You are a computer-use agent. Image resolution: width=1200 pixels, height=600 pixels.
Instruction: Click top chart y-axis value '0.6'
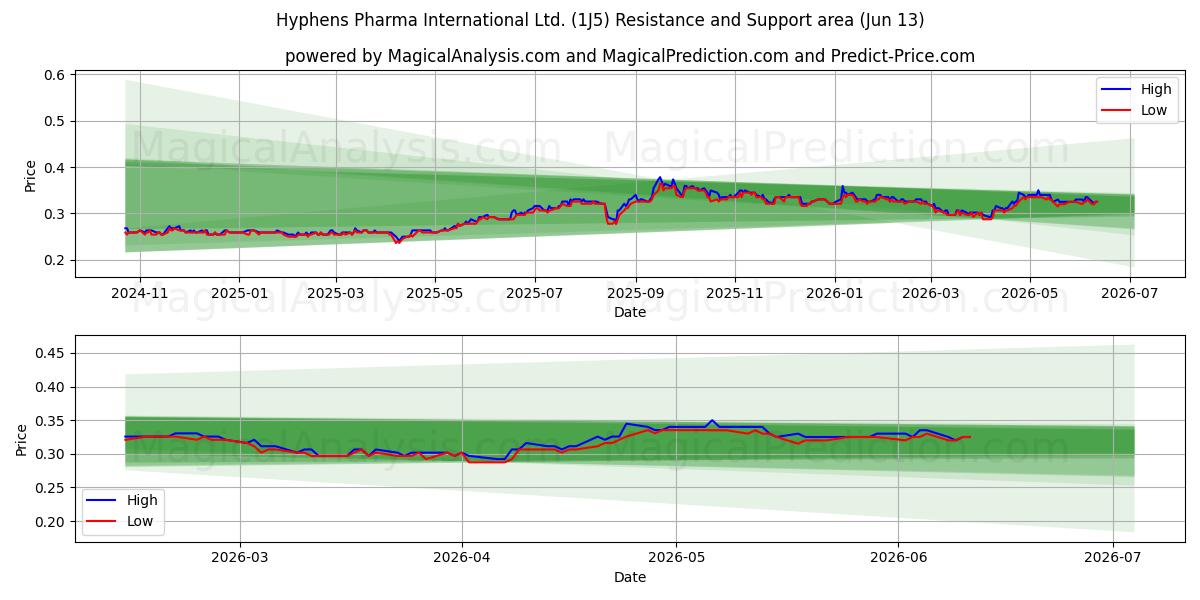tap(55, 75)
